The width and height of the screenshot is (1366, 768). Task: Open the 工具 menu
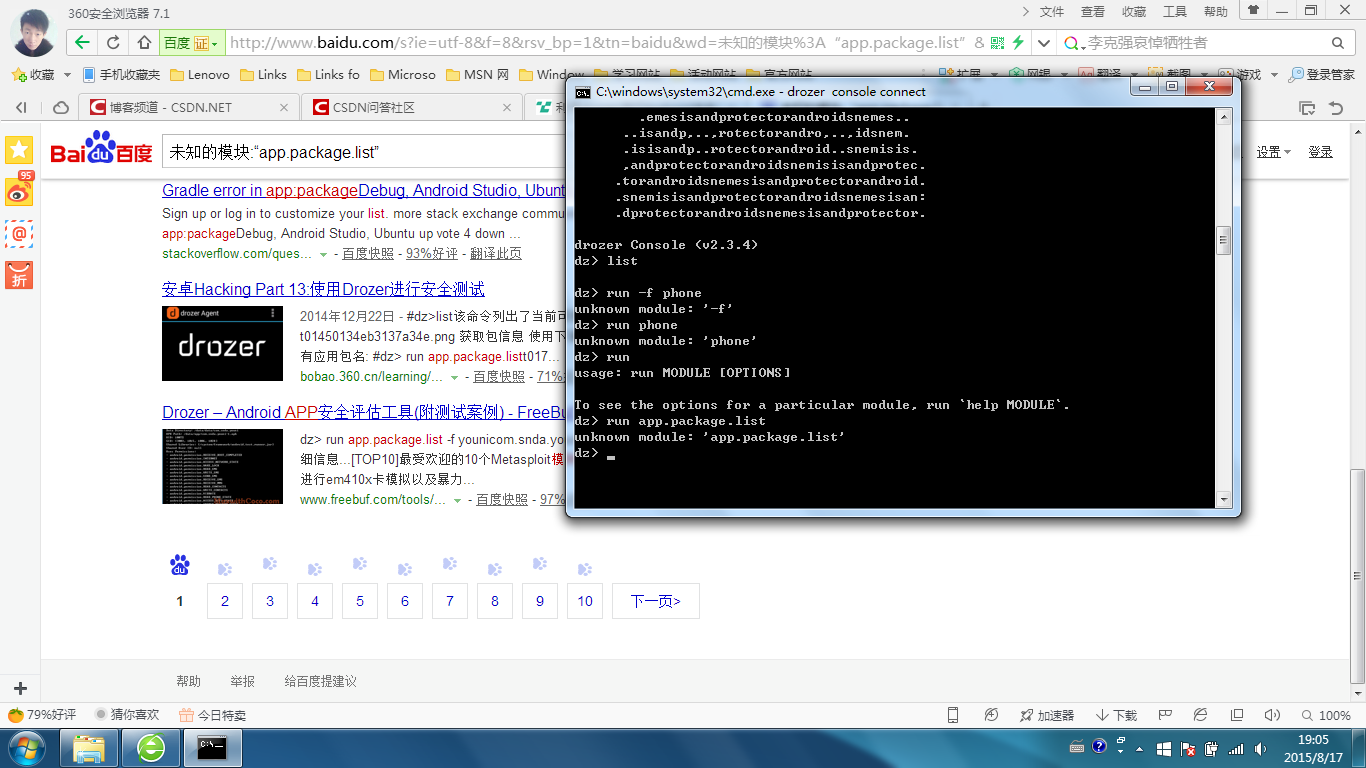point(1175,12)
